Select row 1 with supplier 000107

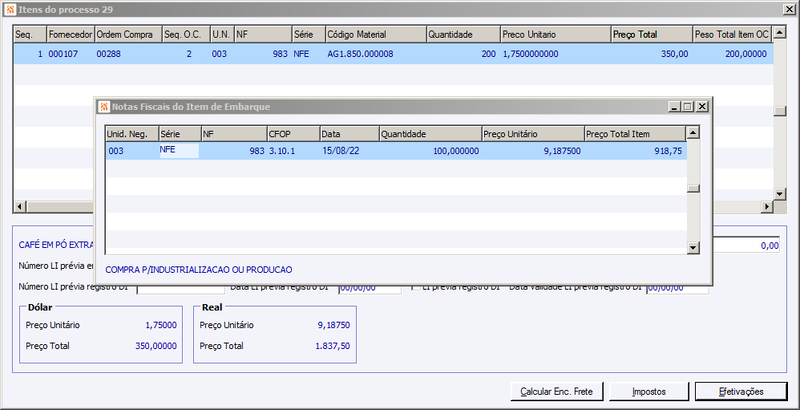393,54
